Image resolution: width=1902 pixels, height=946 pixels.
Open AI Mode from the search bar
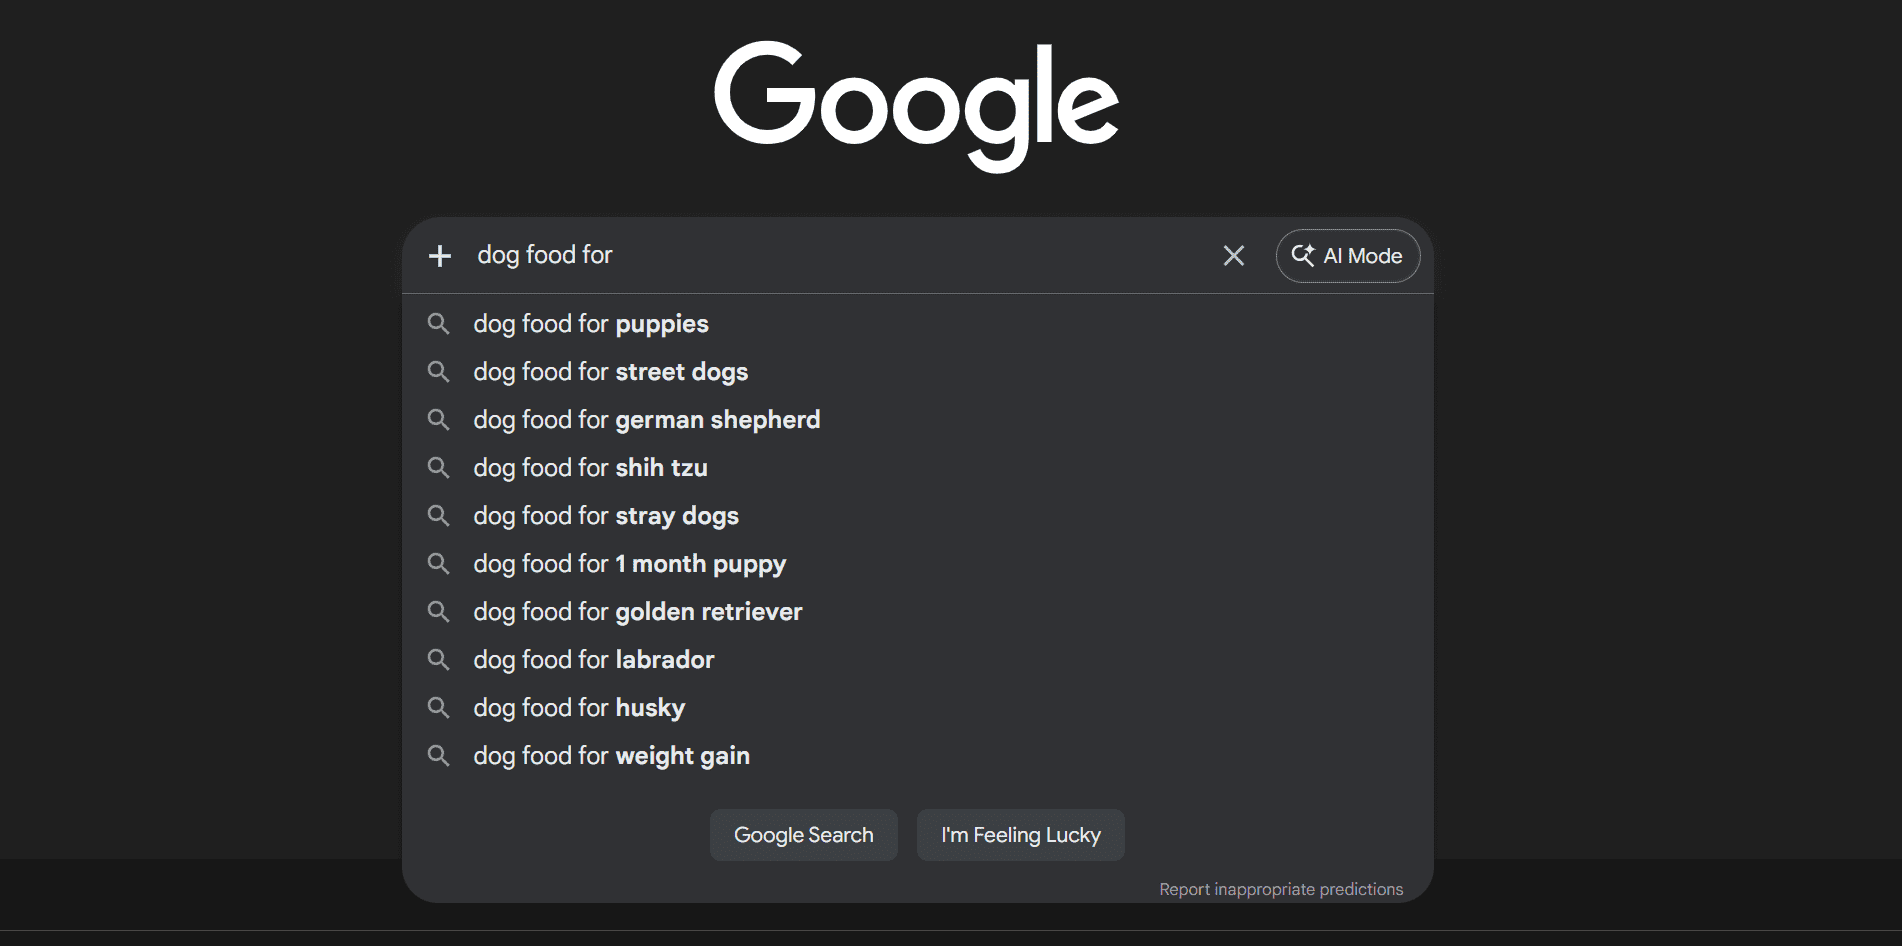tap(1347, 256)
